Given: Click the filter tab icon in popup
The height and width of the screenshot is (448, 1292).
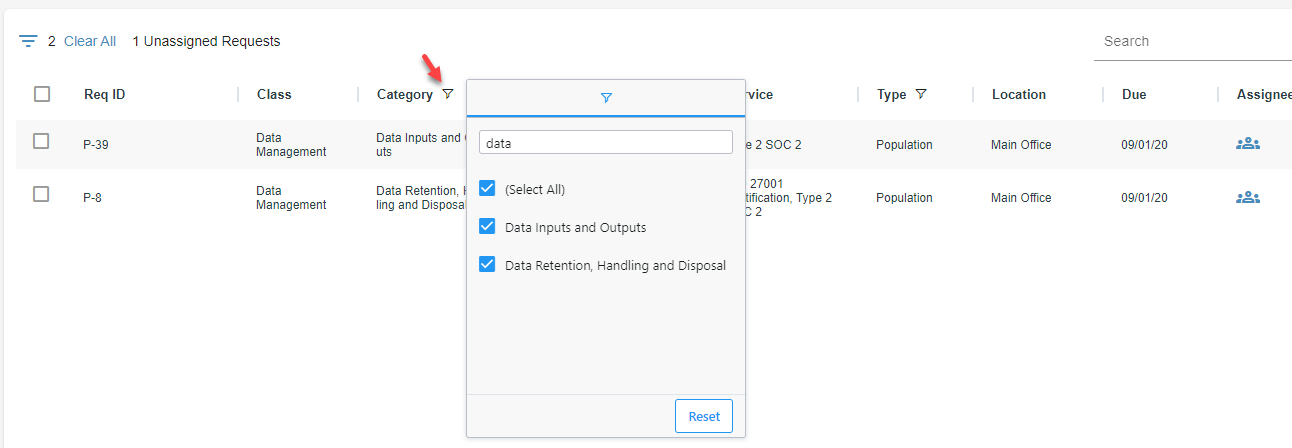Looking at the screenshot, I should click(x=606, y=98).
